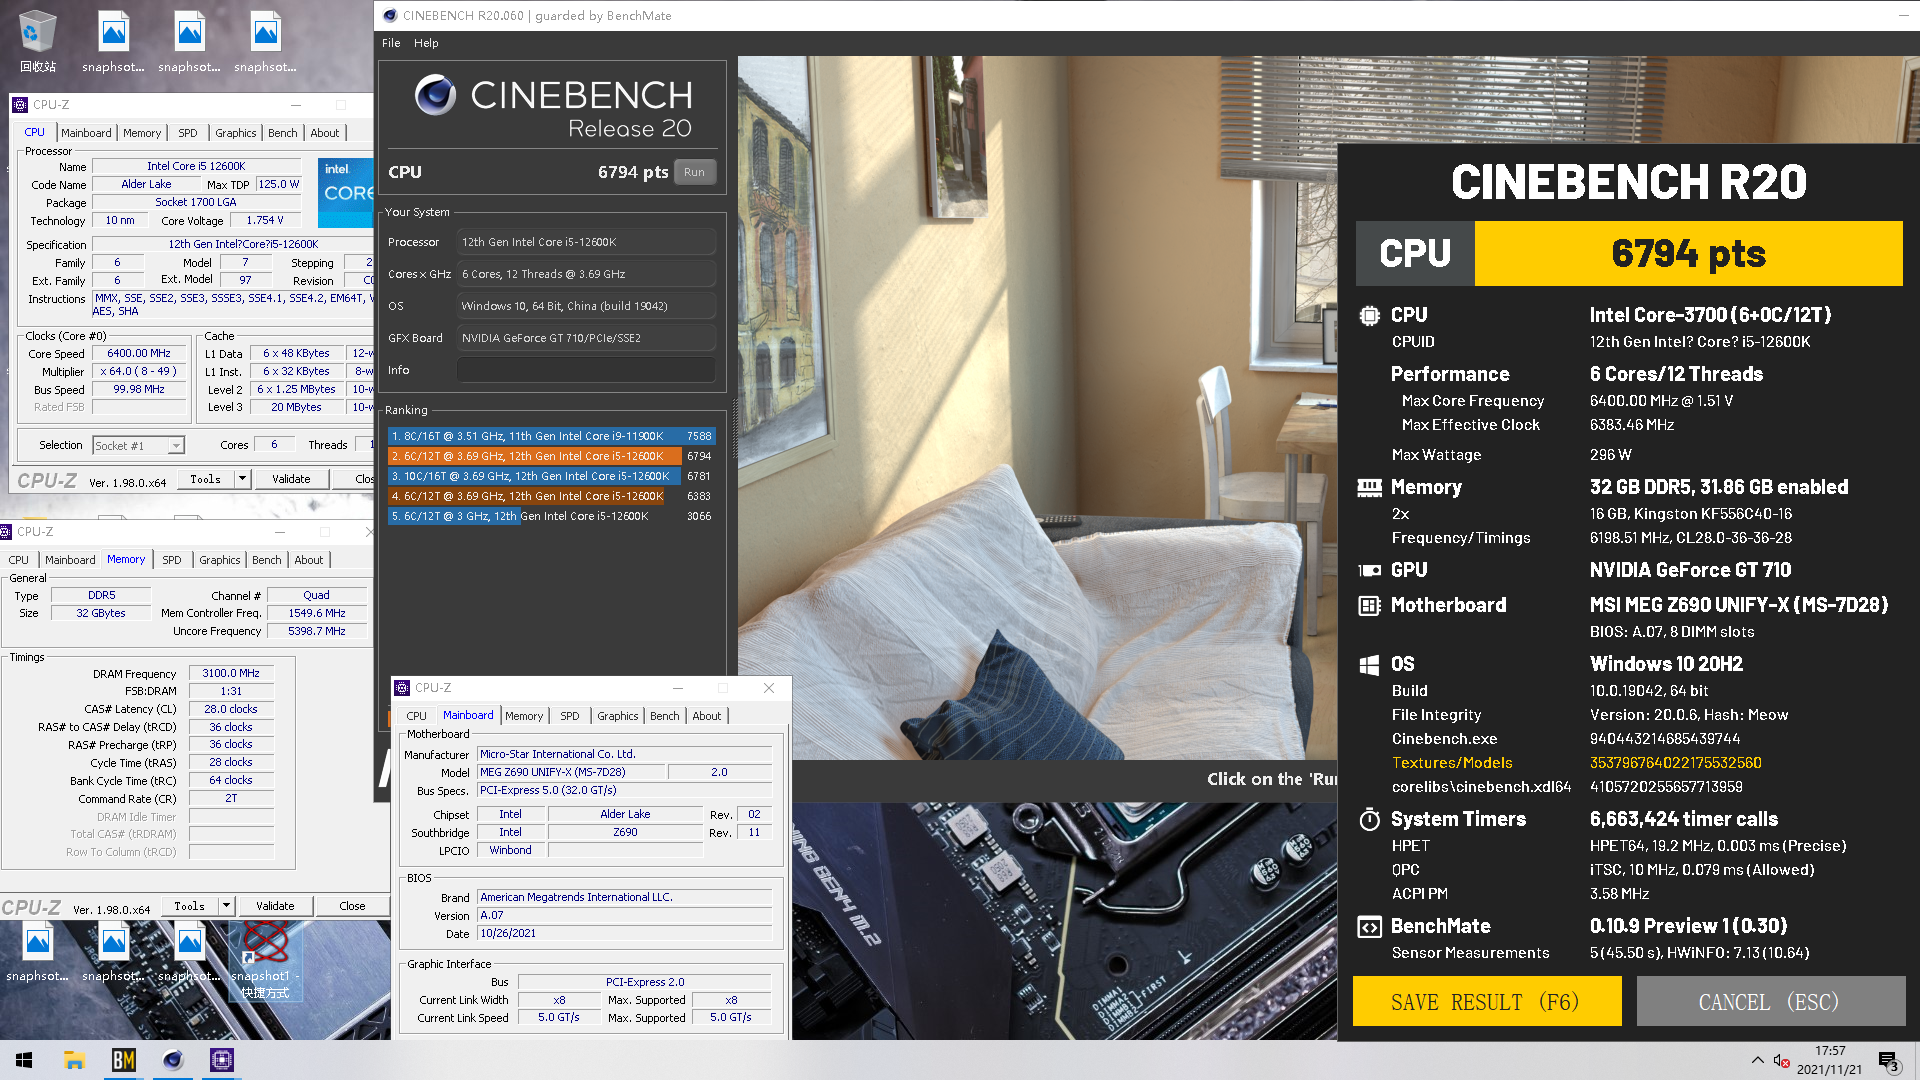The height and width of the screenshot is (1080, 1920).
Task: Open the Recycle Bin desktop icon
Action: (x=37, y=41)
